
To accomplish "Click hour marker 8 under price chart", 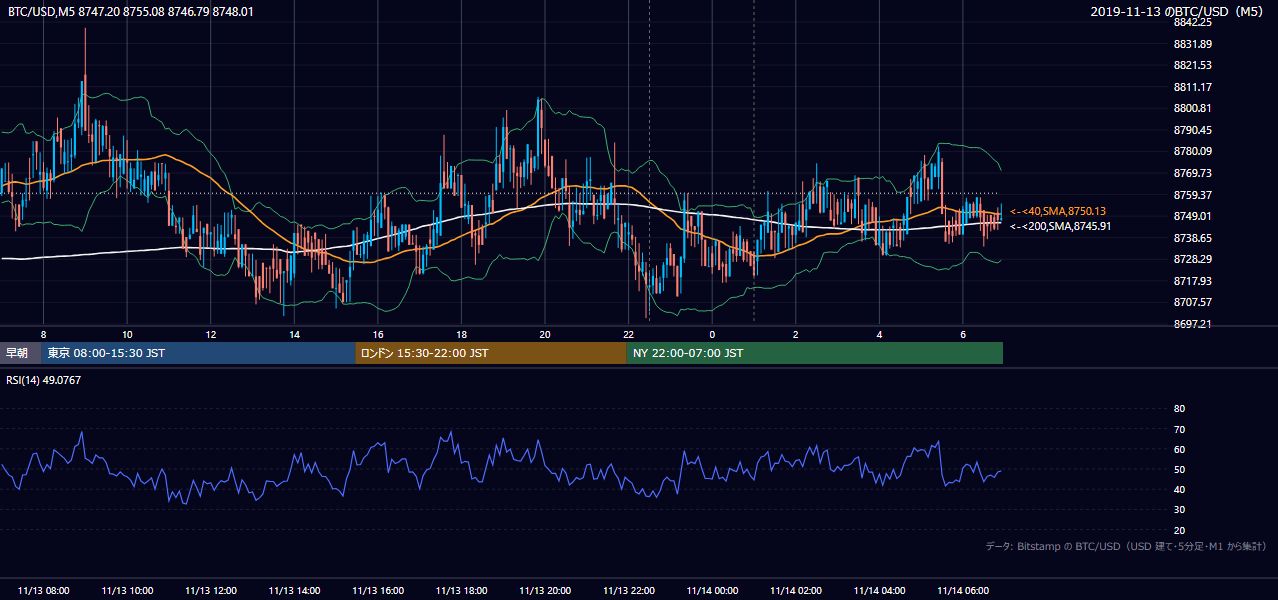I will point(43,334).
